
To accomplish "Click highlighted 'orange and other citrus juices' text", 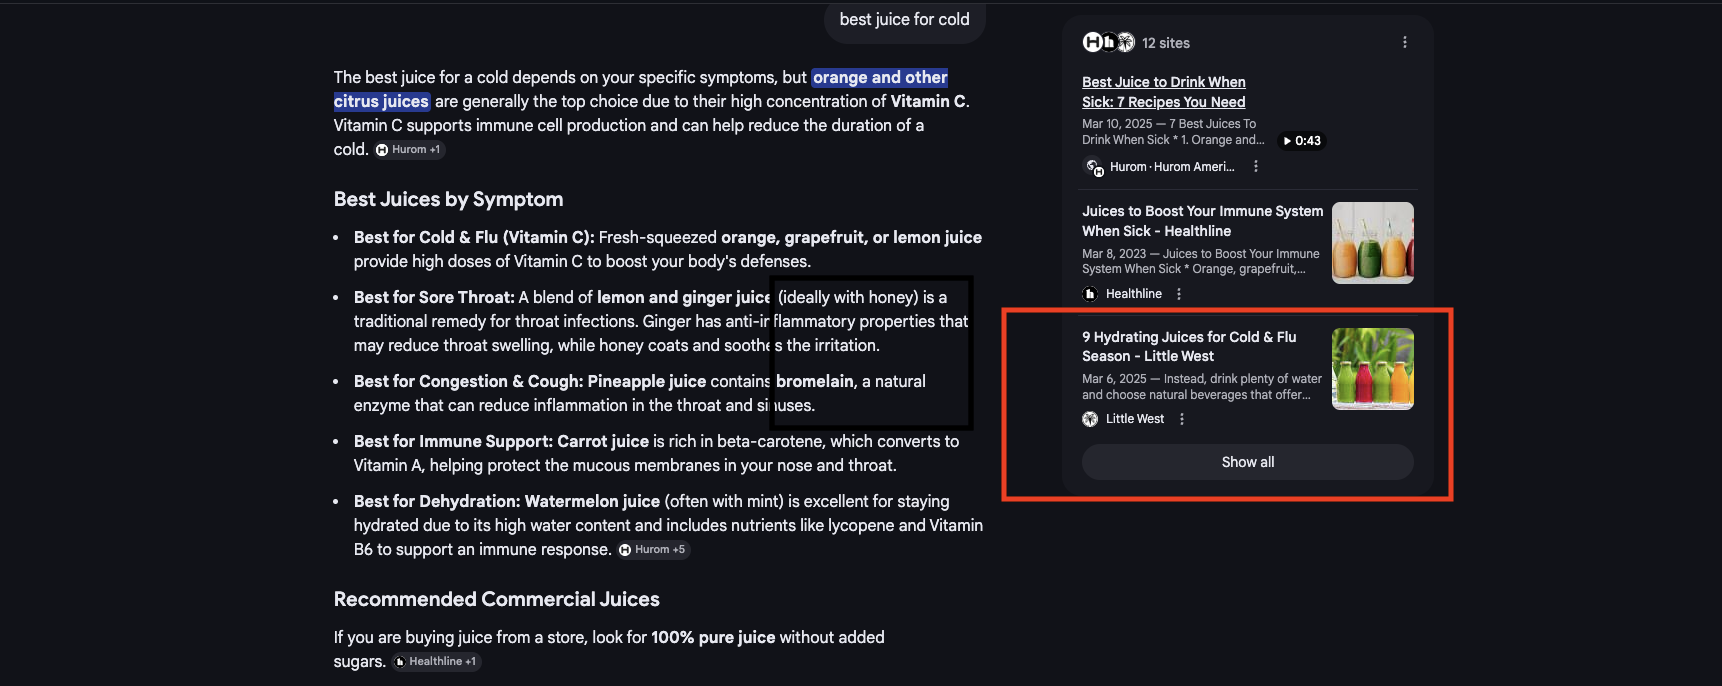I will pos(879,78).
